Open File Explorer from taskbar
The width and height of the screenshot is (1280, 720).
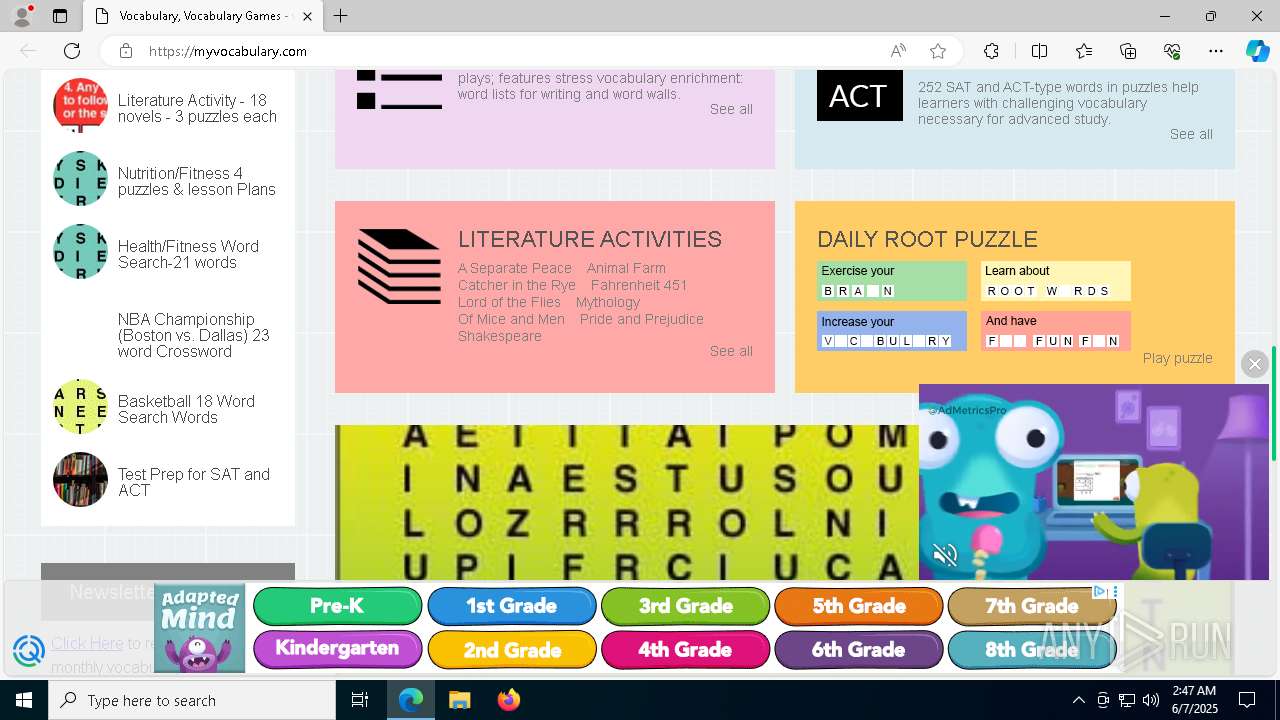459,700
